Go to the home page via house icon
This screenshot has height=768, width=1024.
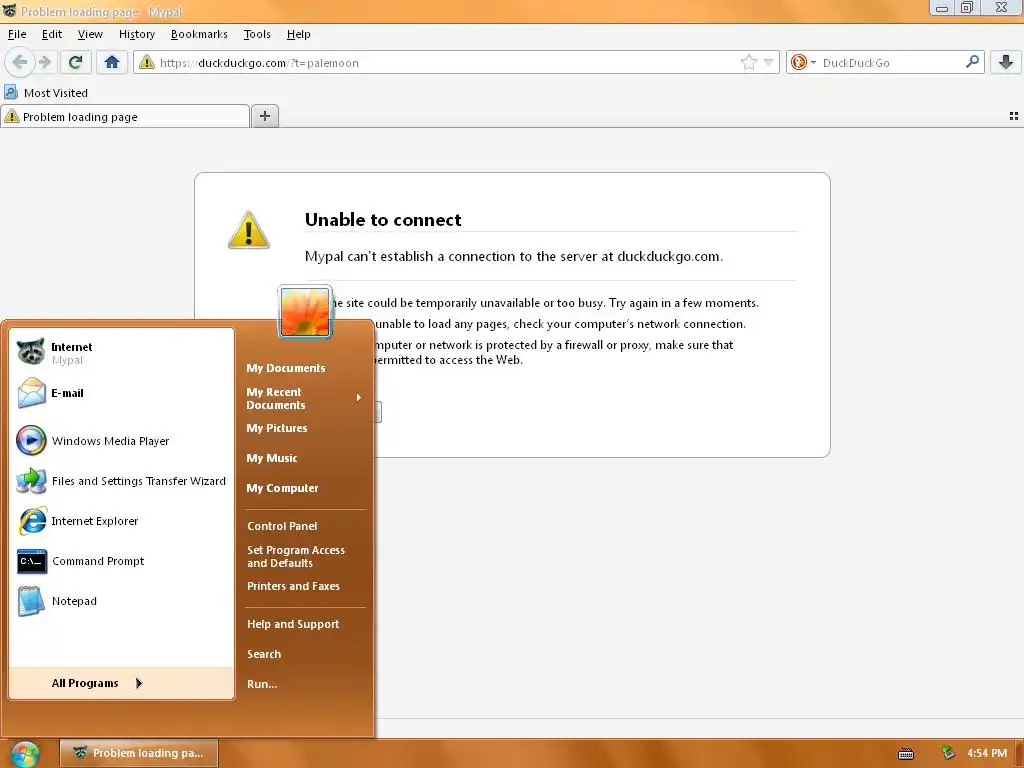point(112,62)
